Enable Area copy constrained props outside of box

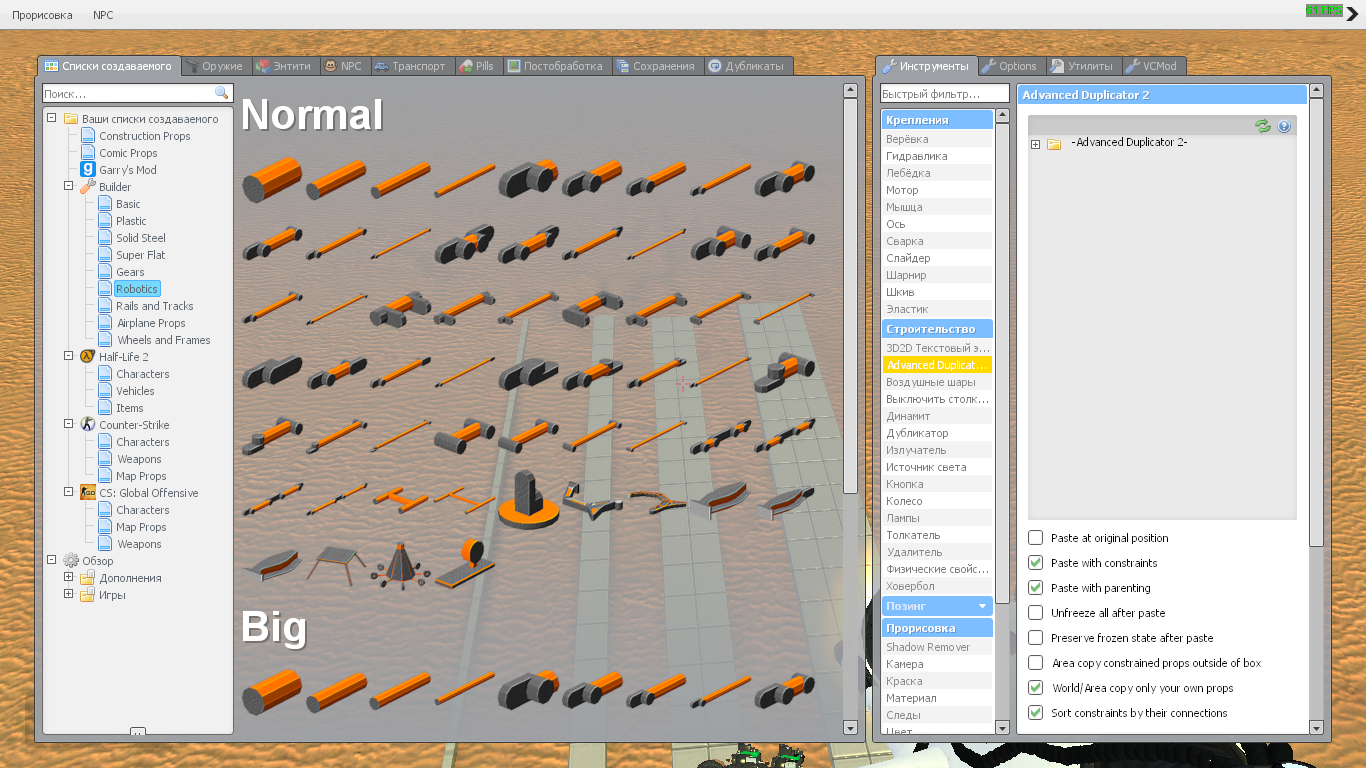pos(1036,663)
